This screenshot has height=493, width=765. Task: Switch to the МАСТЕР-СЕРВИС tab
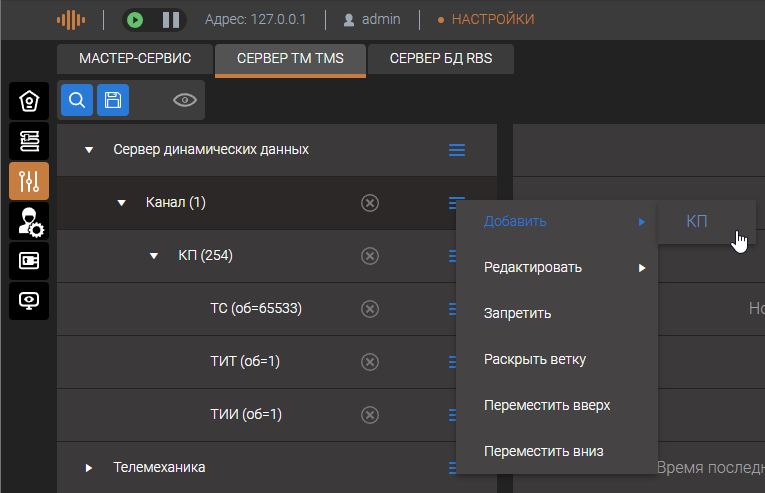pyautogui.click(x=134, y=59)
